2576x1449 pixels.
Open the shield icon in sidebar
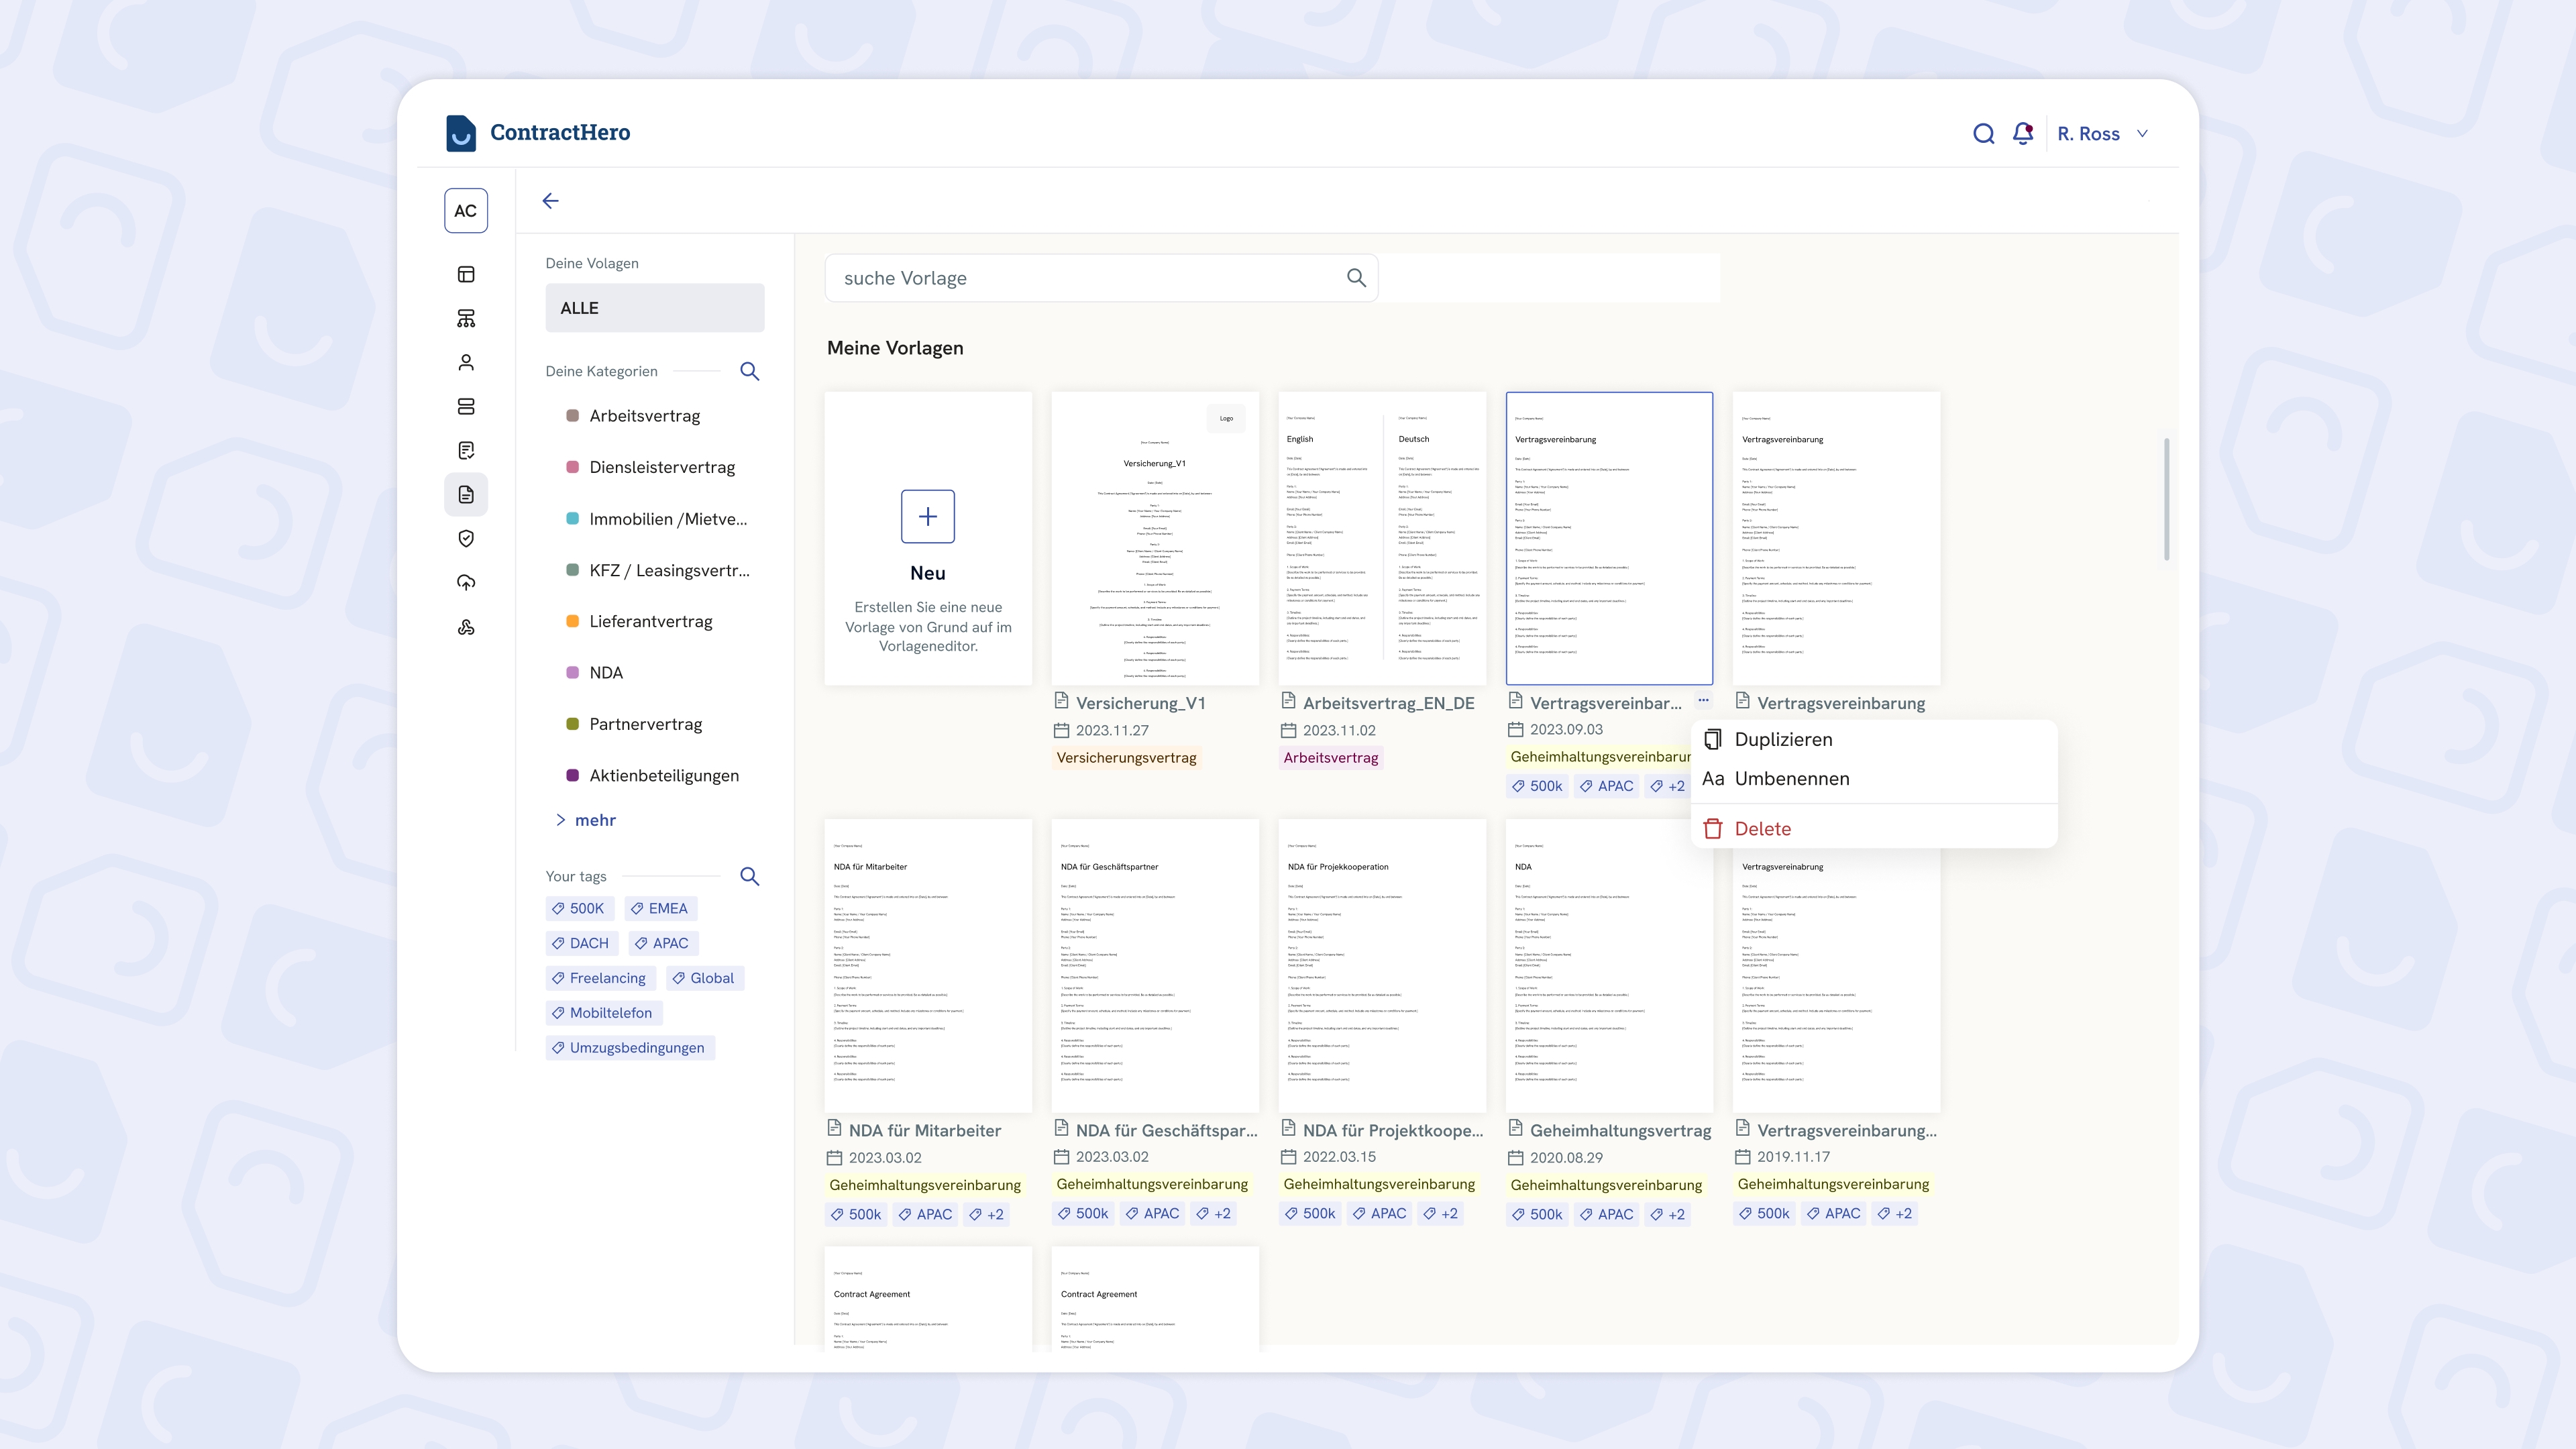pyautogui.click(x=466, y=539)
